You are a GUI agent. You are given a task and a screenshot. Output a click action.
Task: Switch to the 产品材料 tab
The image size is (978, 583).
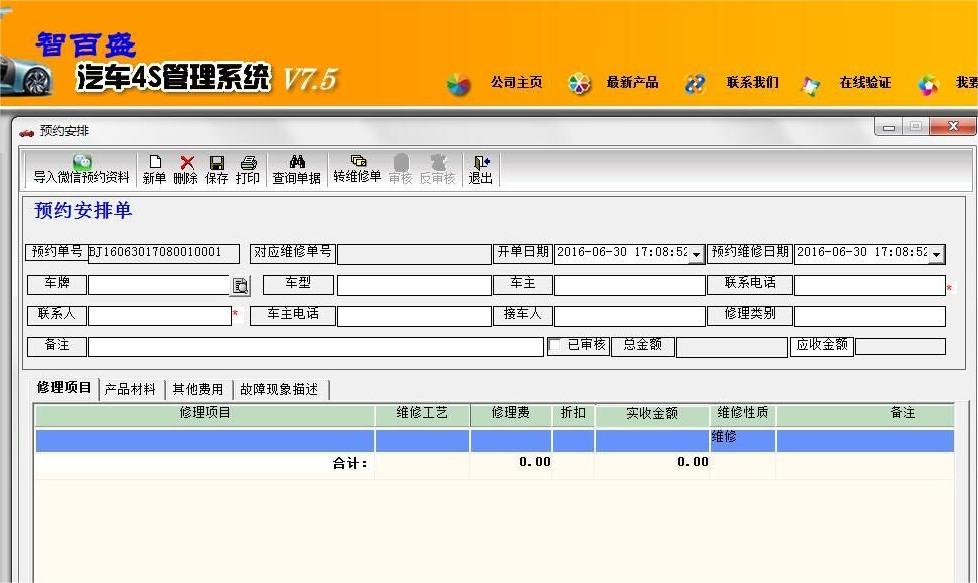tap(130, 389)
